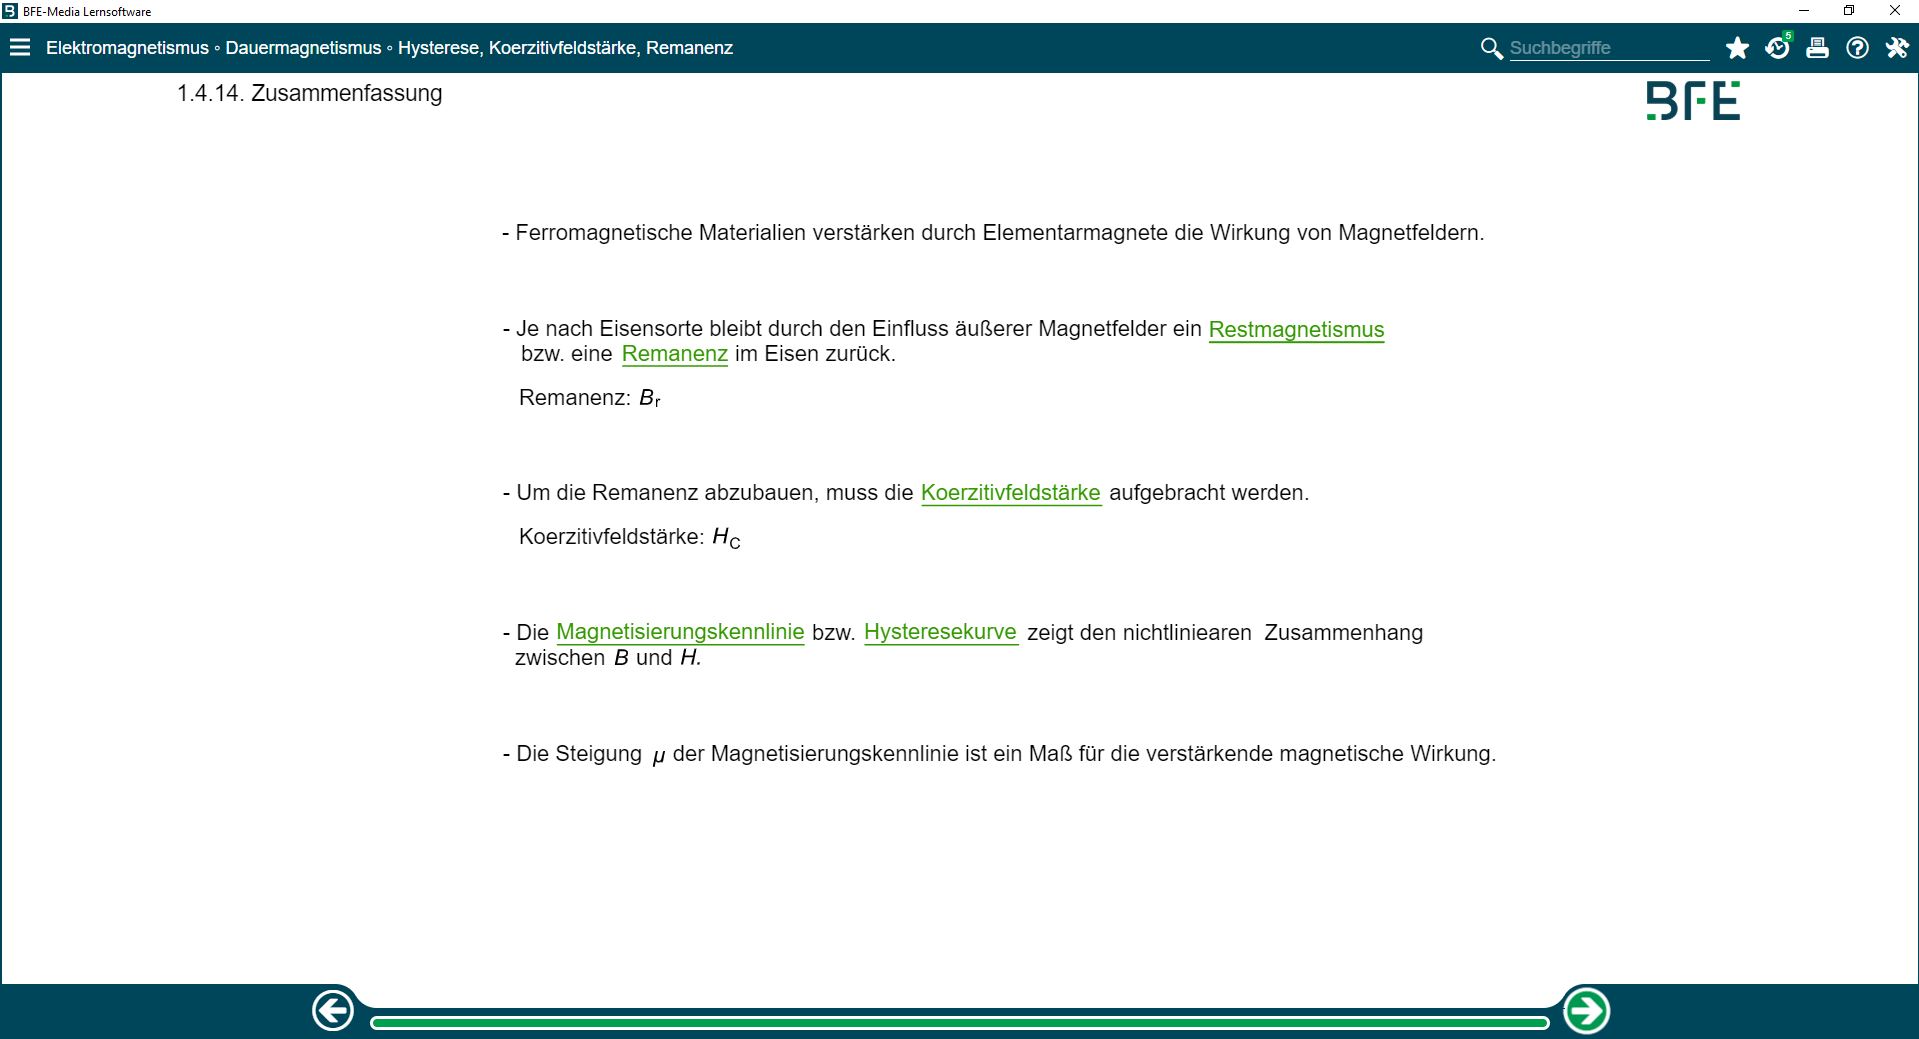The height and width of the screenshot is (1039, 1919).
Task: Click the print icon
Action: pyautogui.click(x=1817, y=48)
